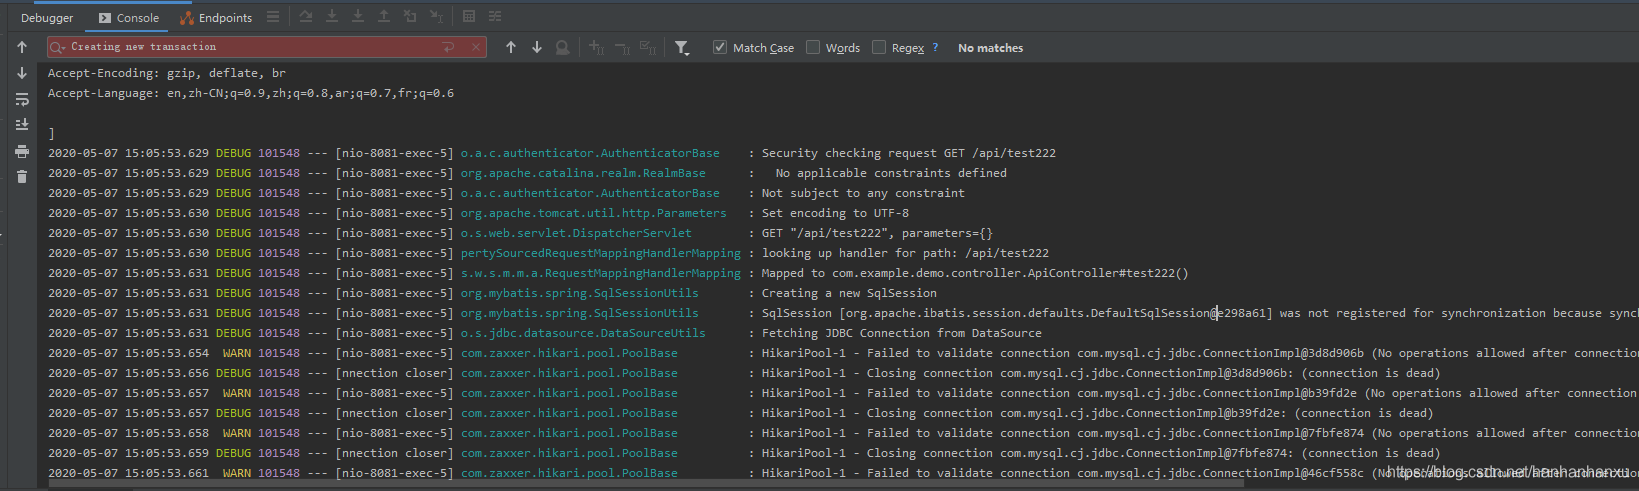Open Regex help question mark link
The height and width of the screenshot is (491, 1639).
[935, 47]
